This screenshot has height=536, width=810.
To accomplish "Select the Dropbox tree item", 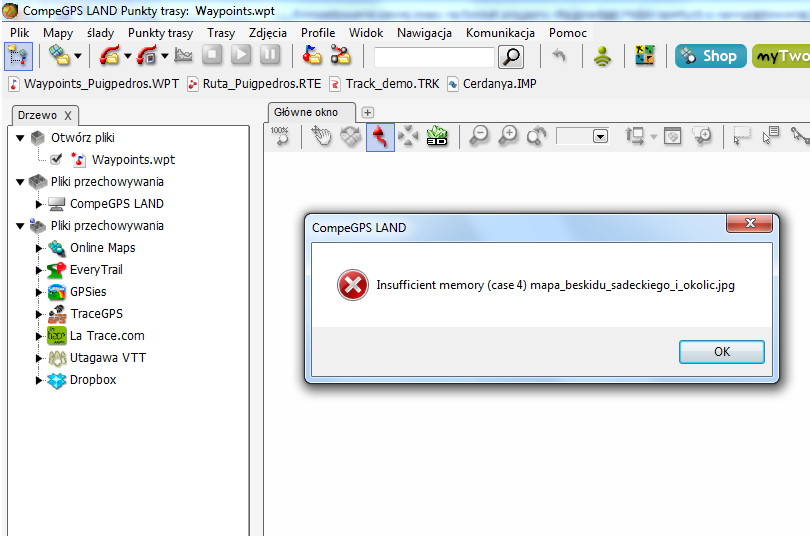I will coord(93,380).
